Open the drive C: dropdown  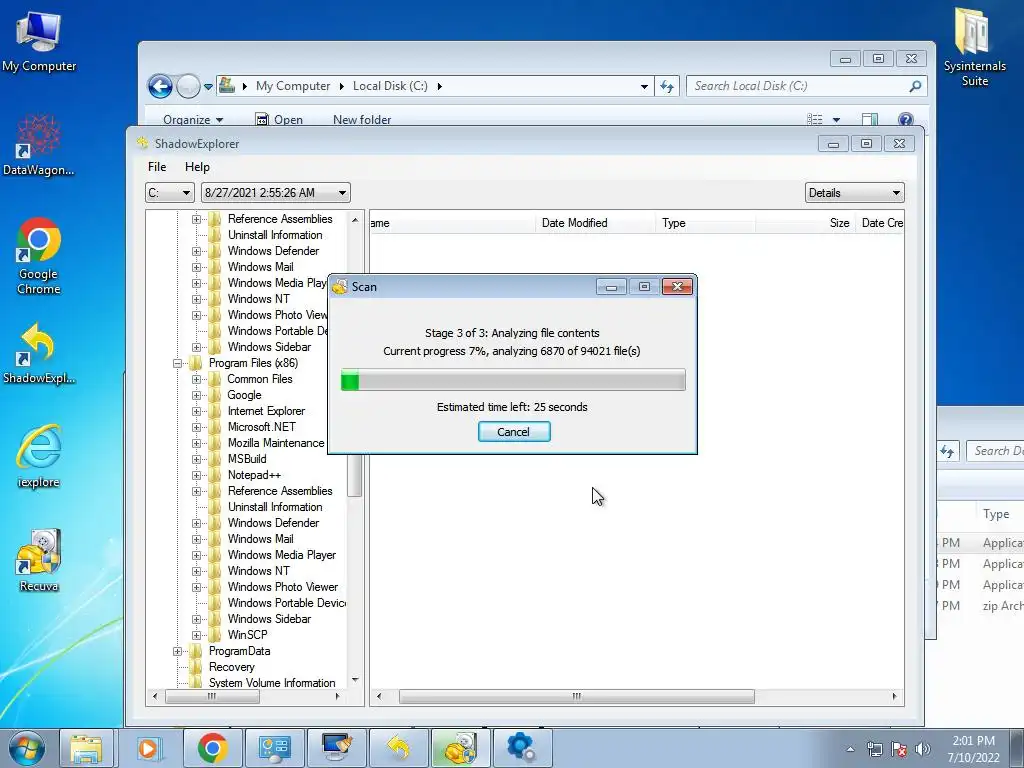point(169,193)
